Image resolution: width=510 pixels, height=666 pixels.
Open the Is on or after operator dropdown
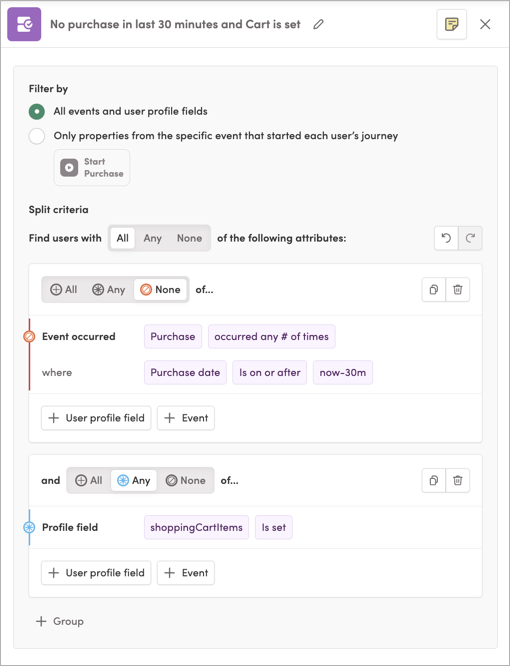click(x=270, y=373)
